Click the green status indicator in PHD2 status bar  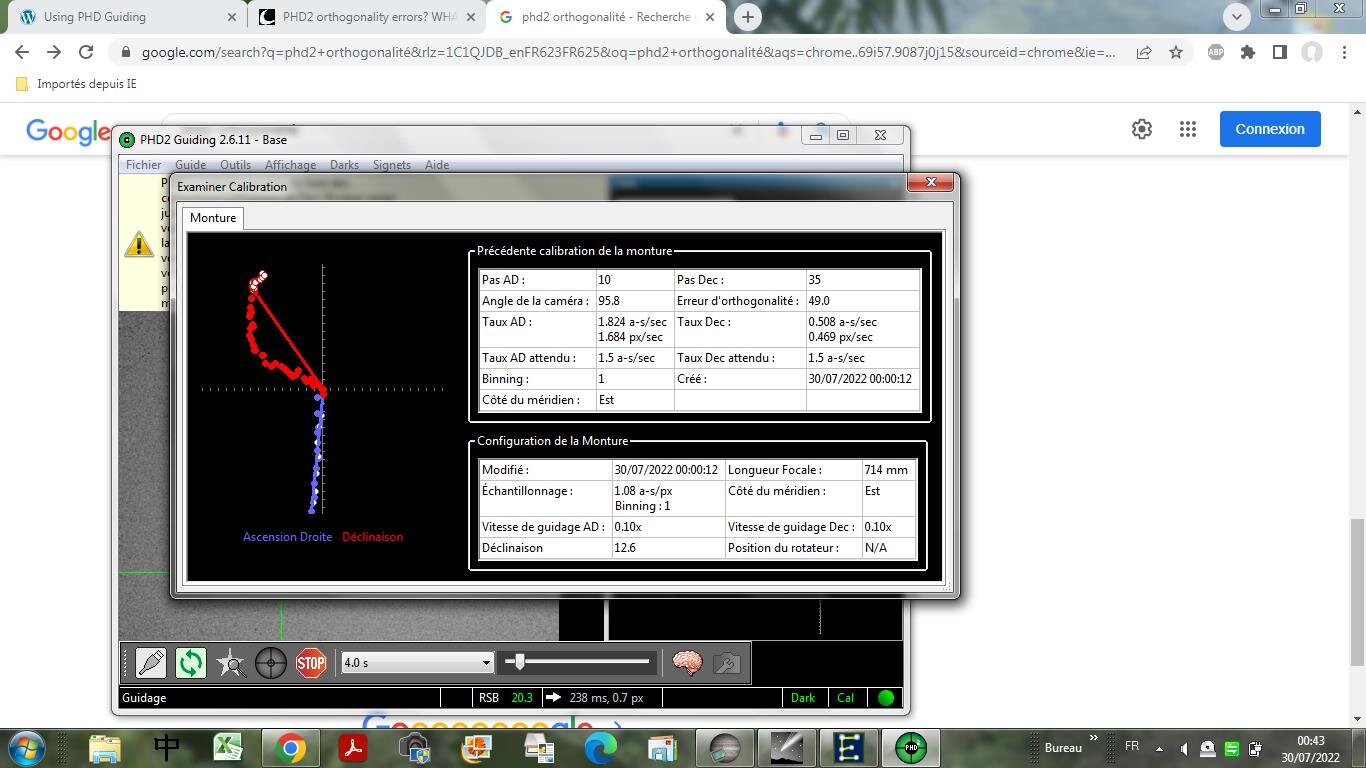pos(886,698)
